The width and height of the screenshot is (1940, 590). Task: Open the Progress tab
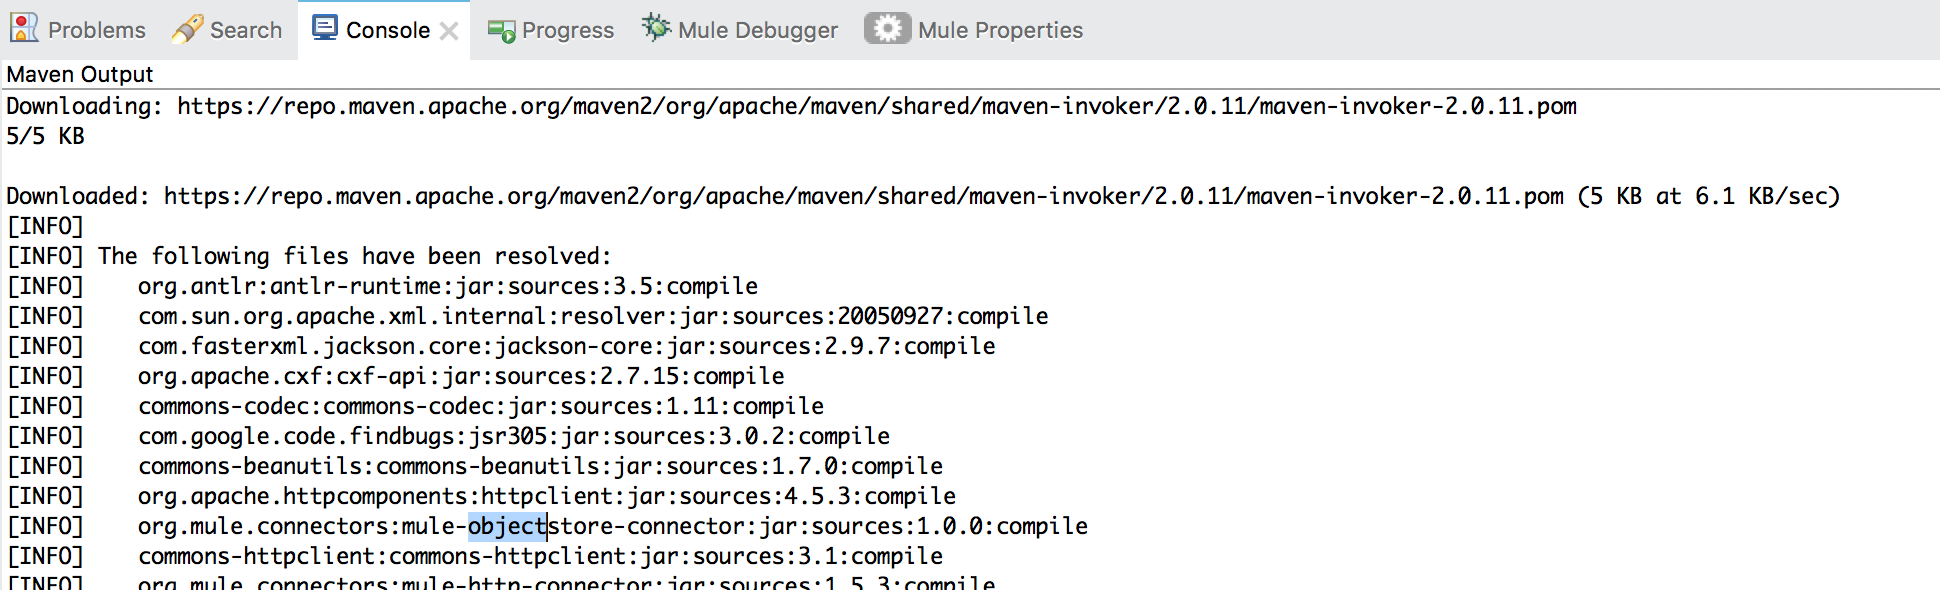tap(551, 30)
